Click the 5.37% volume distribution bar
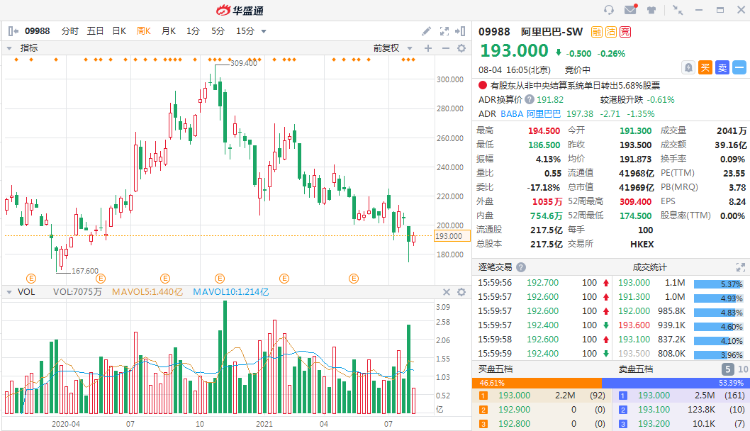 click(x=718, y=284)
